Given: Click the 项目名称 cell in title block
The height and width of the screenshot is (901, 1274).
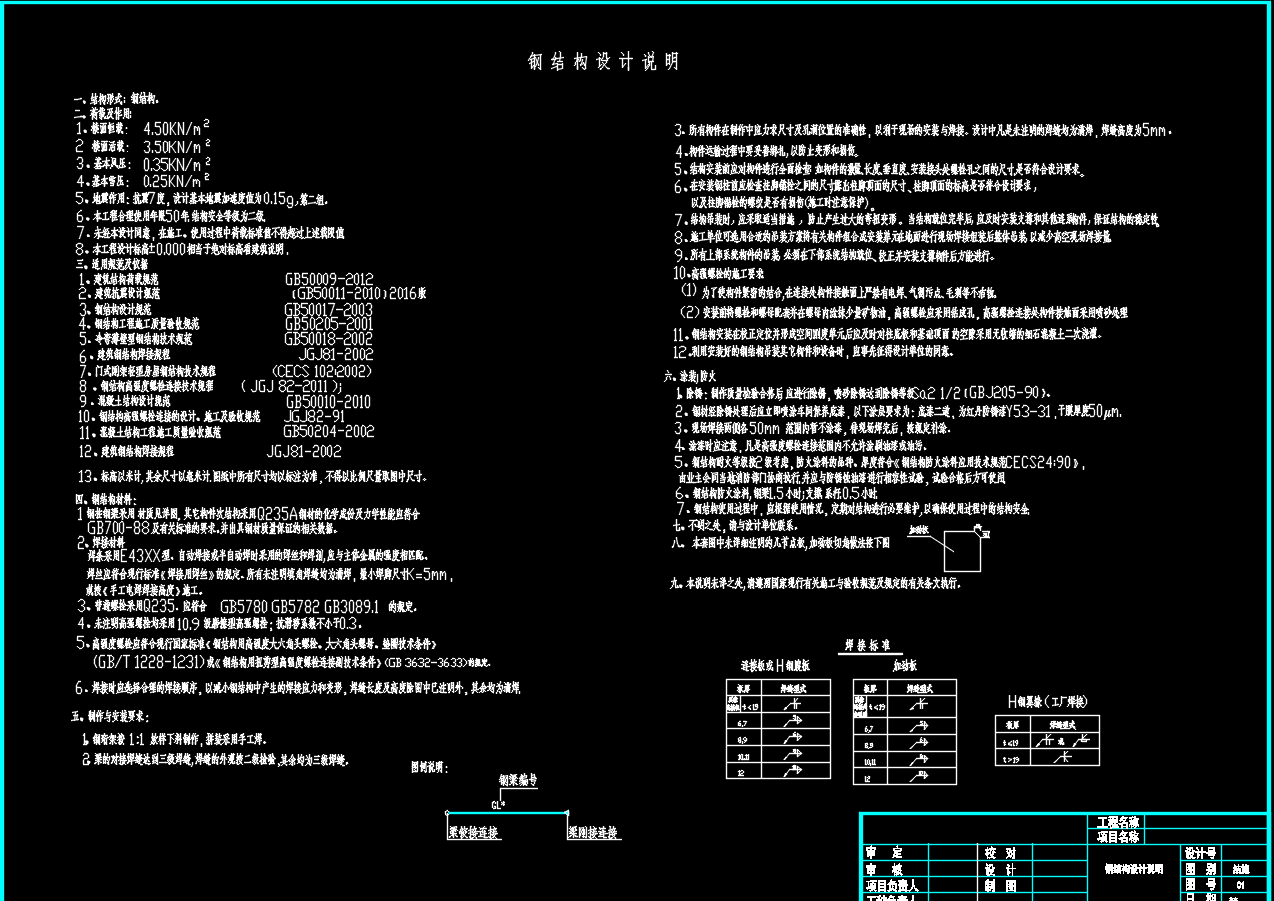Looking at the screenshot, I should tap(1117, 836).
